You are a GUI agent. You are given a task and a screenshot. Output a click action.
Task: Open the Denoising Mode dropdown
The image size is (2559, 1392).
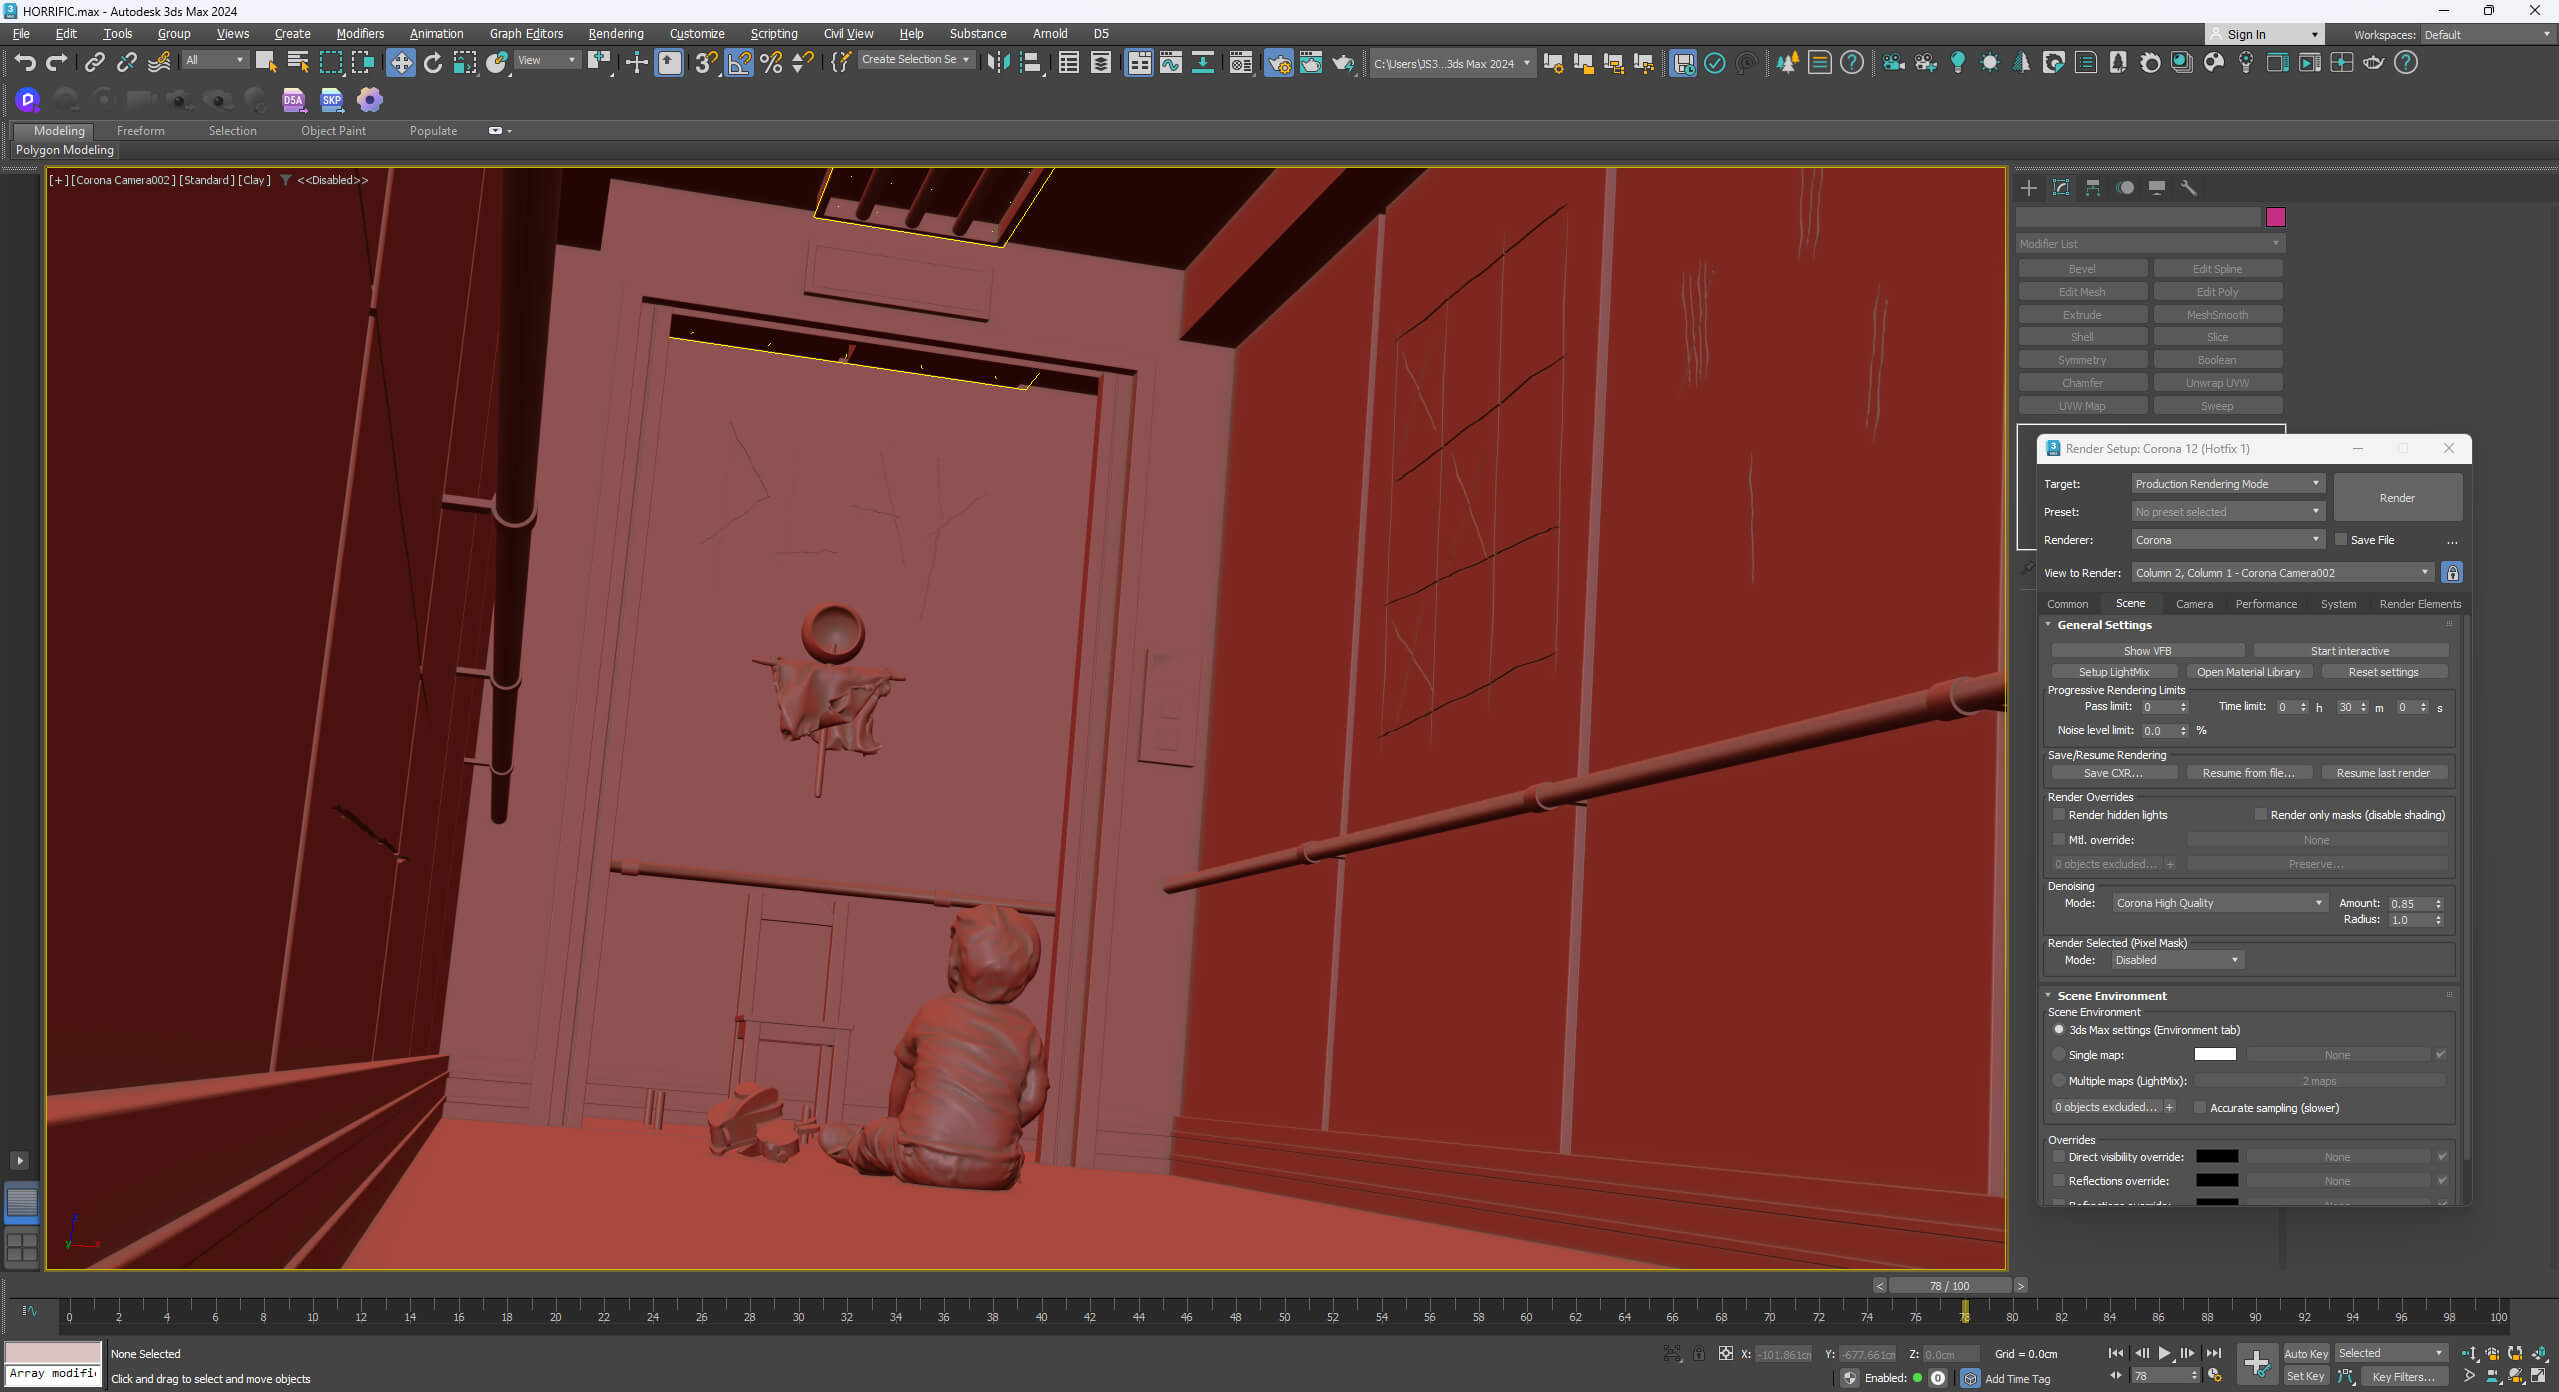(2219, 903)
